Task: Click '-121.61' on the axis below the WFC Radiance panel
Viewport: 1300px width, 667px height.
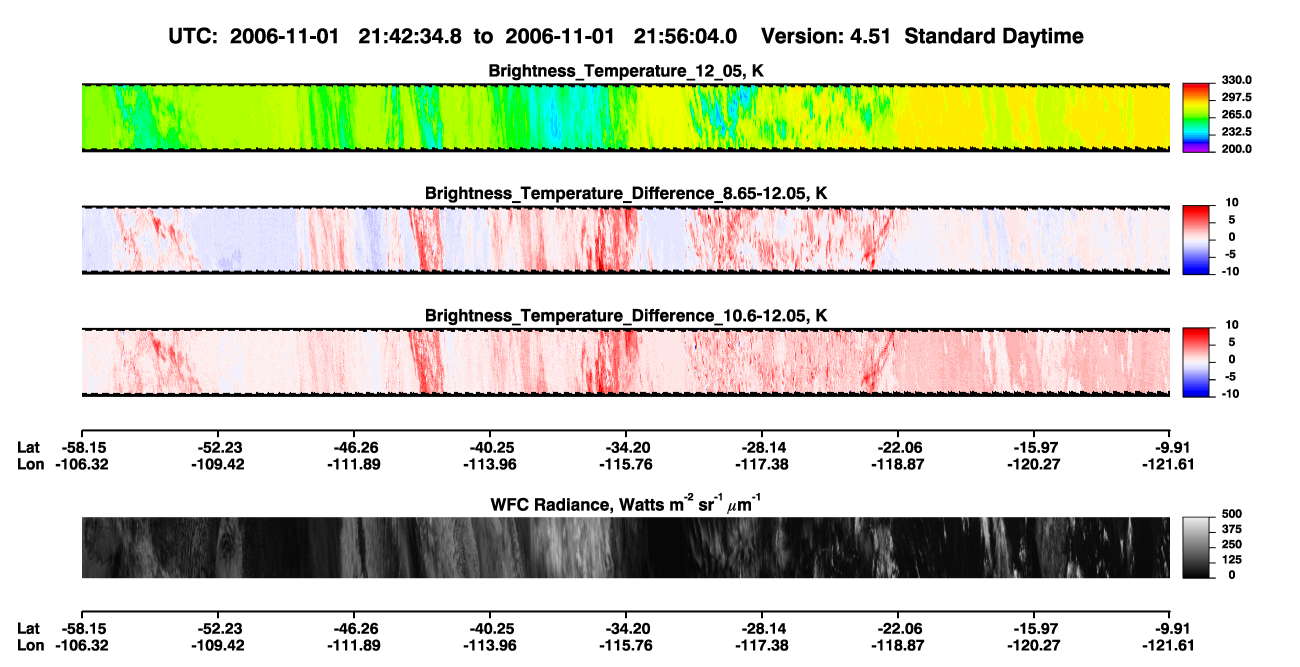Action: coord(1170,646)
